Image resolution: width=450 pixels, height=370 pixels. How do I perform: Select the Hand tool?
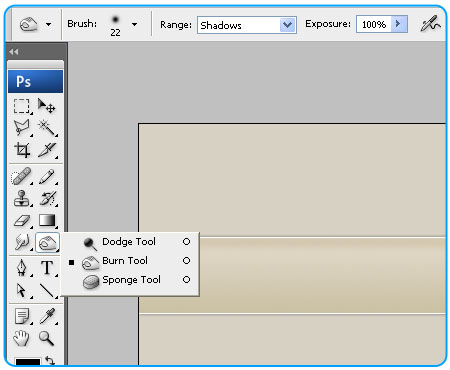(x=21, y=338)
